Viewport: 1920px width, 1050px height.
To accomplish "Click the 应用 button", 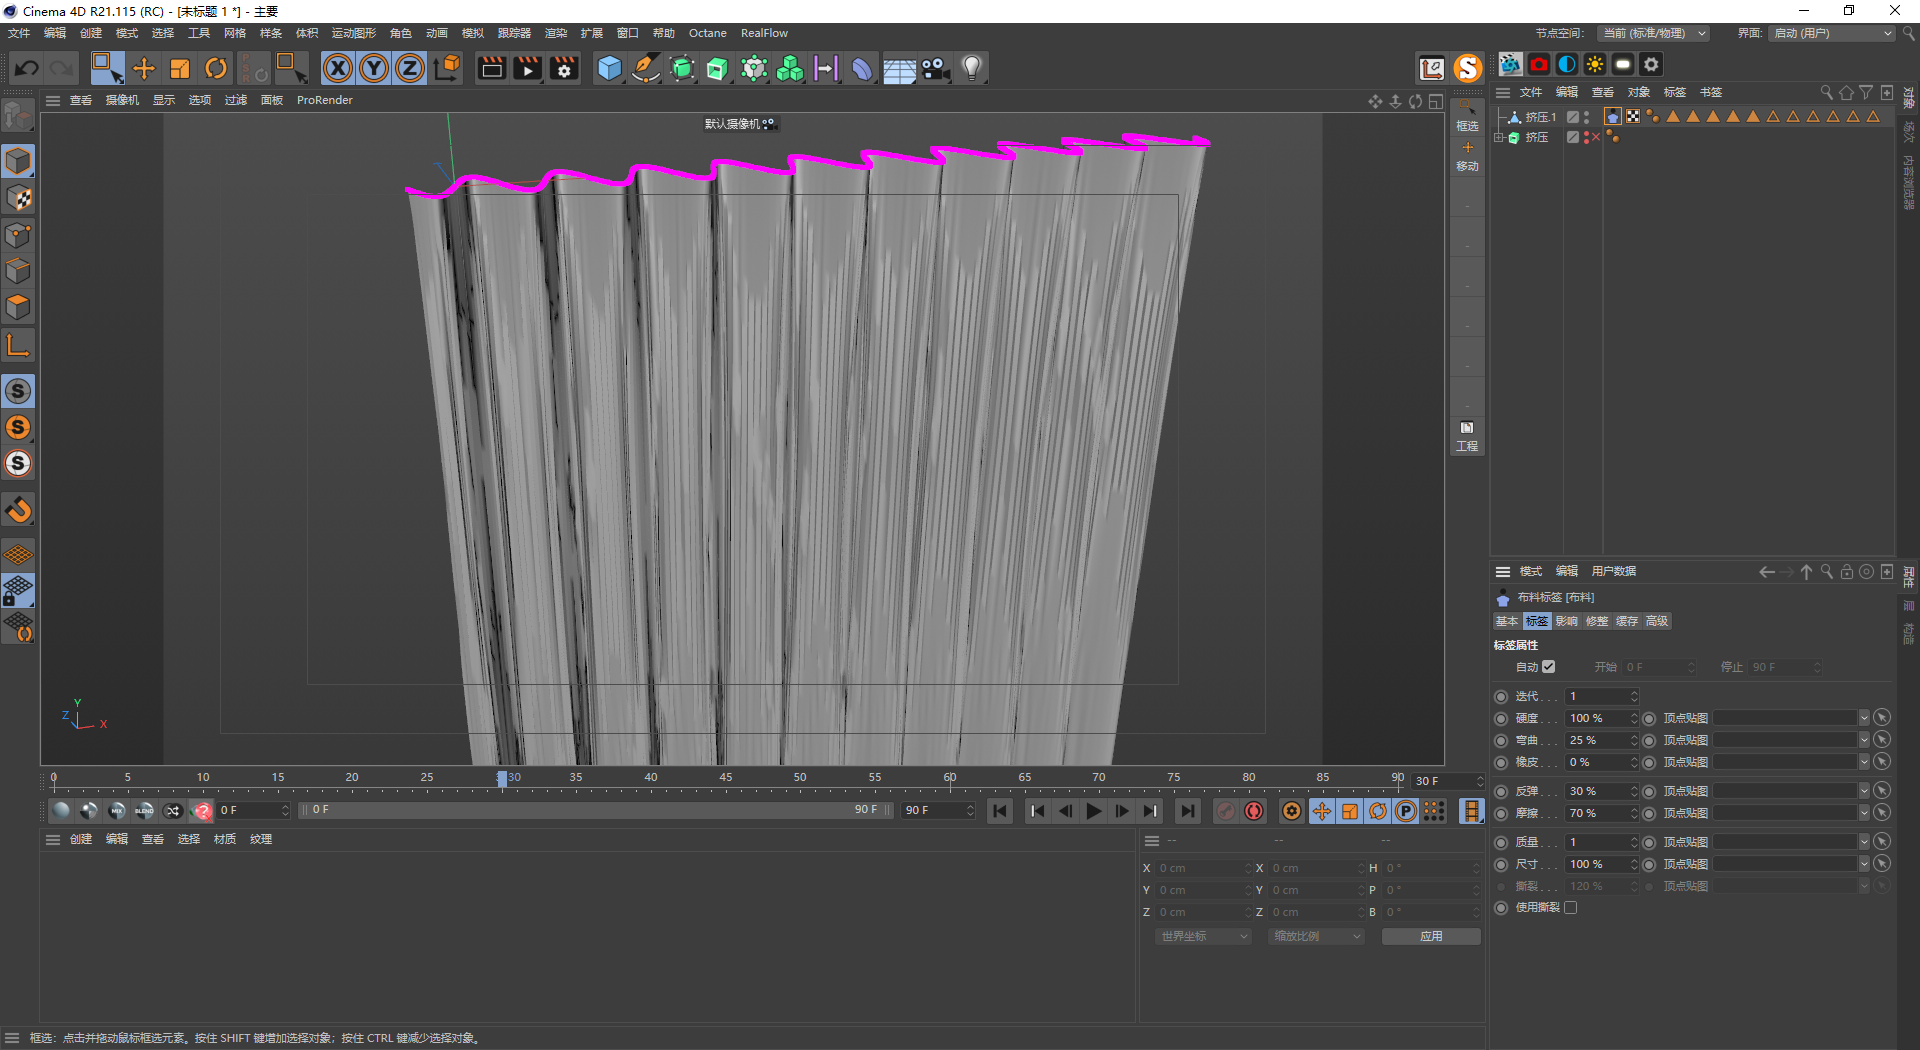I will 1431,937.
